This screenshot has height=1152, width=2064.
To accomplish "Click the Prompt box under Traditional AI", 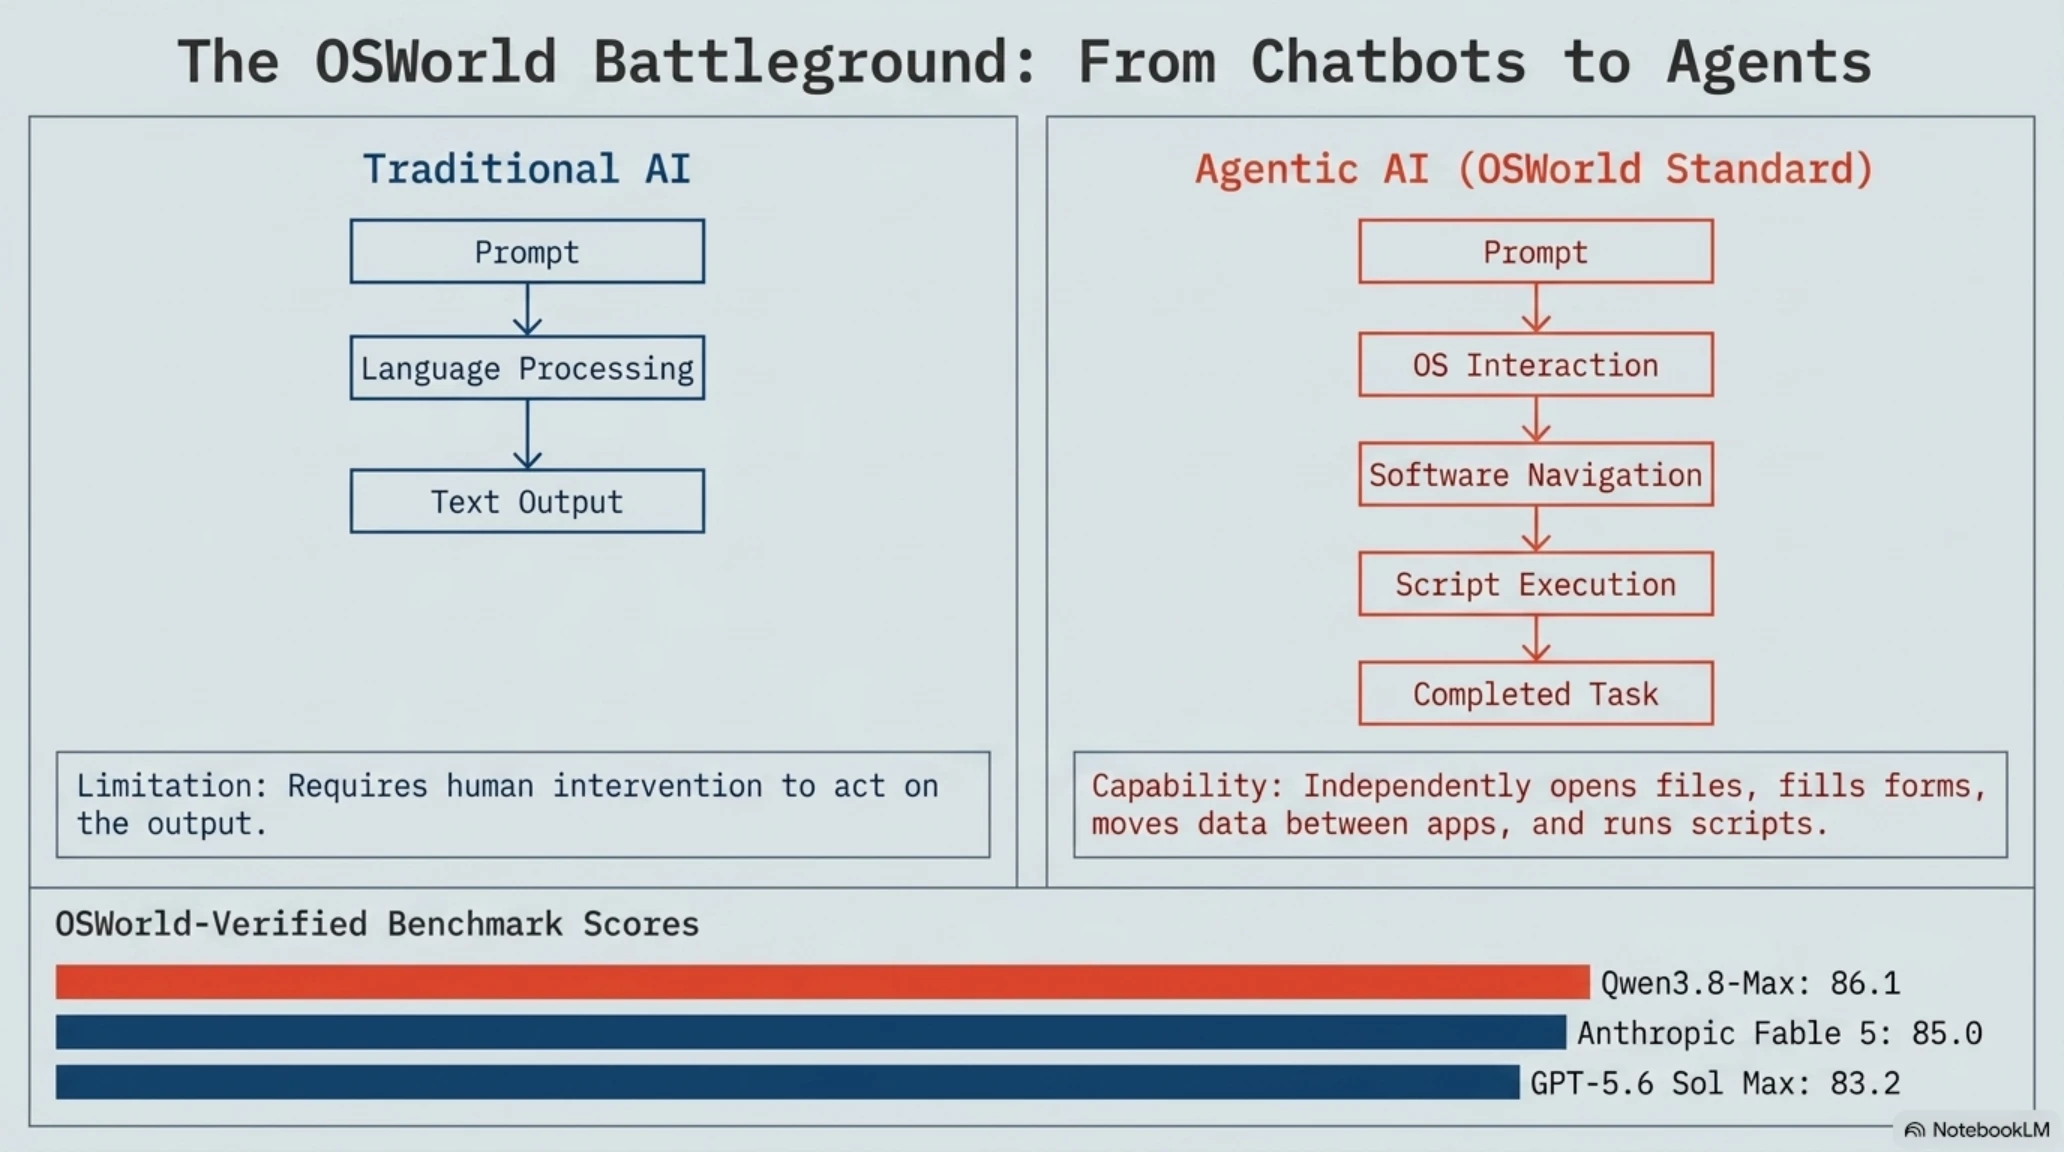I will tap(527, 251).
